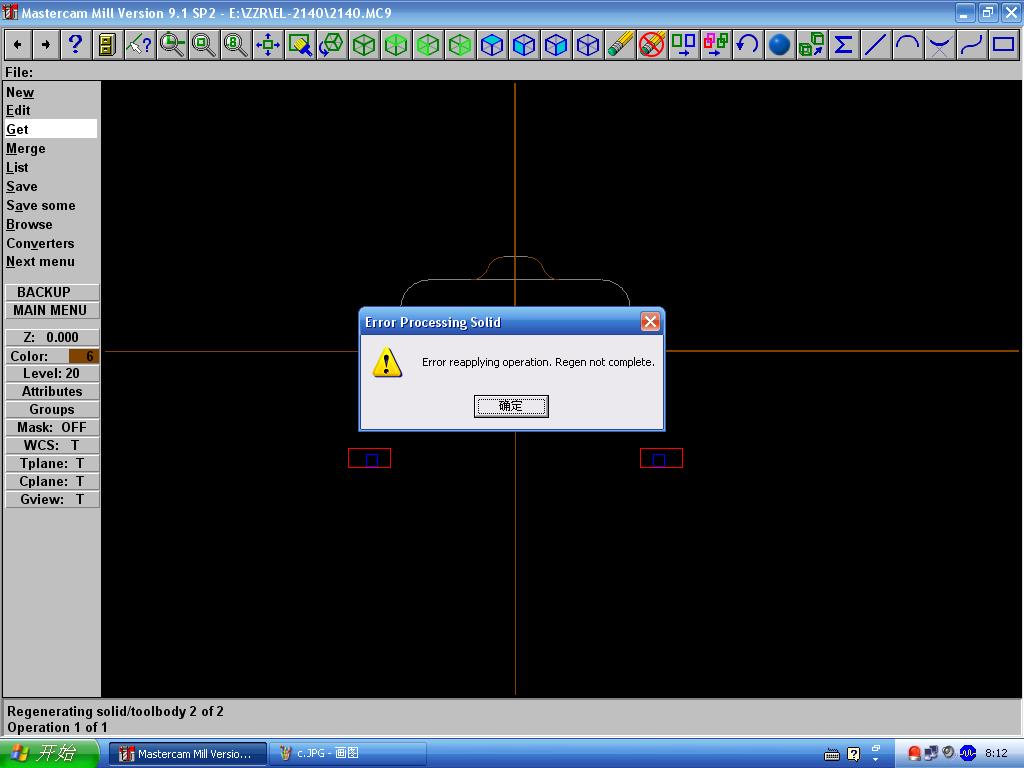Screen dimensions: 1024x768
Task: Select the Fillet tool icon
Action: tap(940, 45)
